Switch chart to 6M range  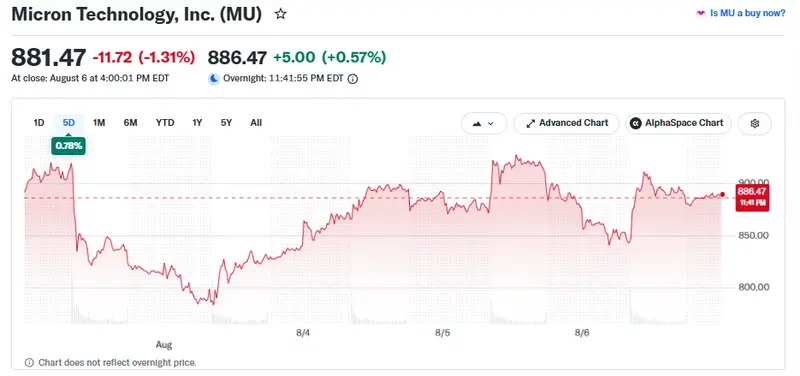click(130, 123)
